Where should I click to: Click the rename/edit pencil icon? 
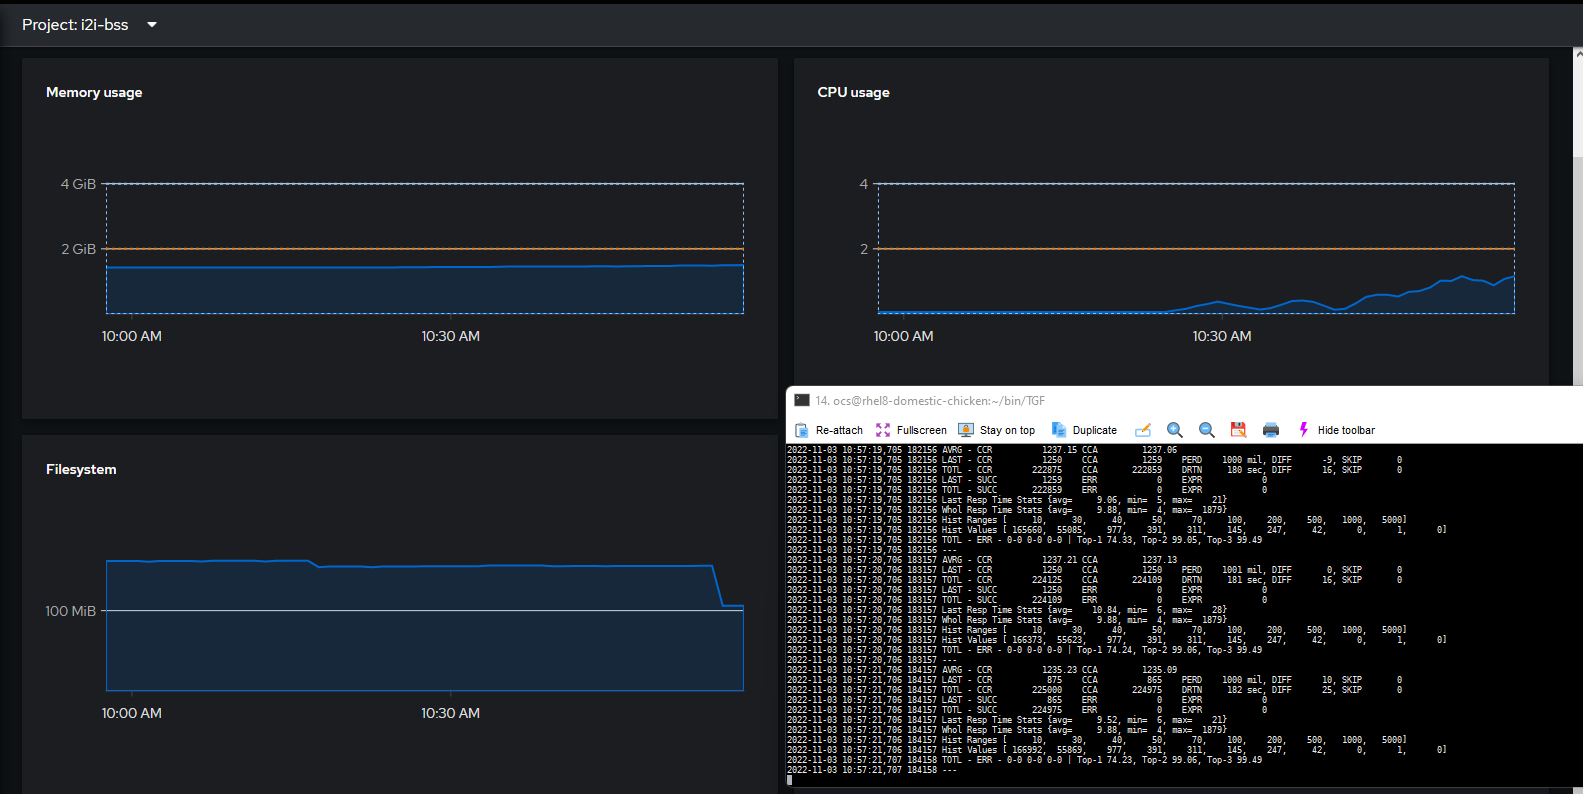tap(1143, 430)
